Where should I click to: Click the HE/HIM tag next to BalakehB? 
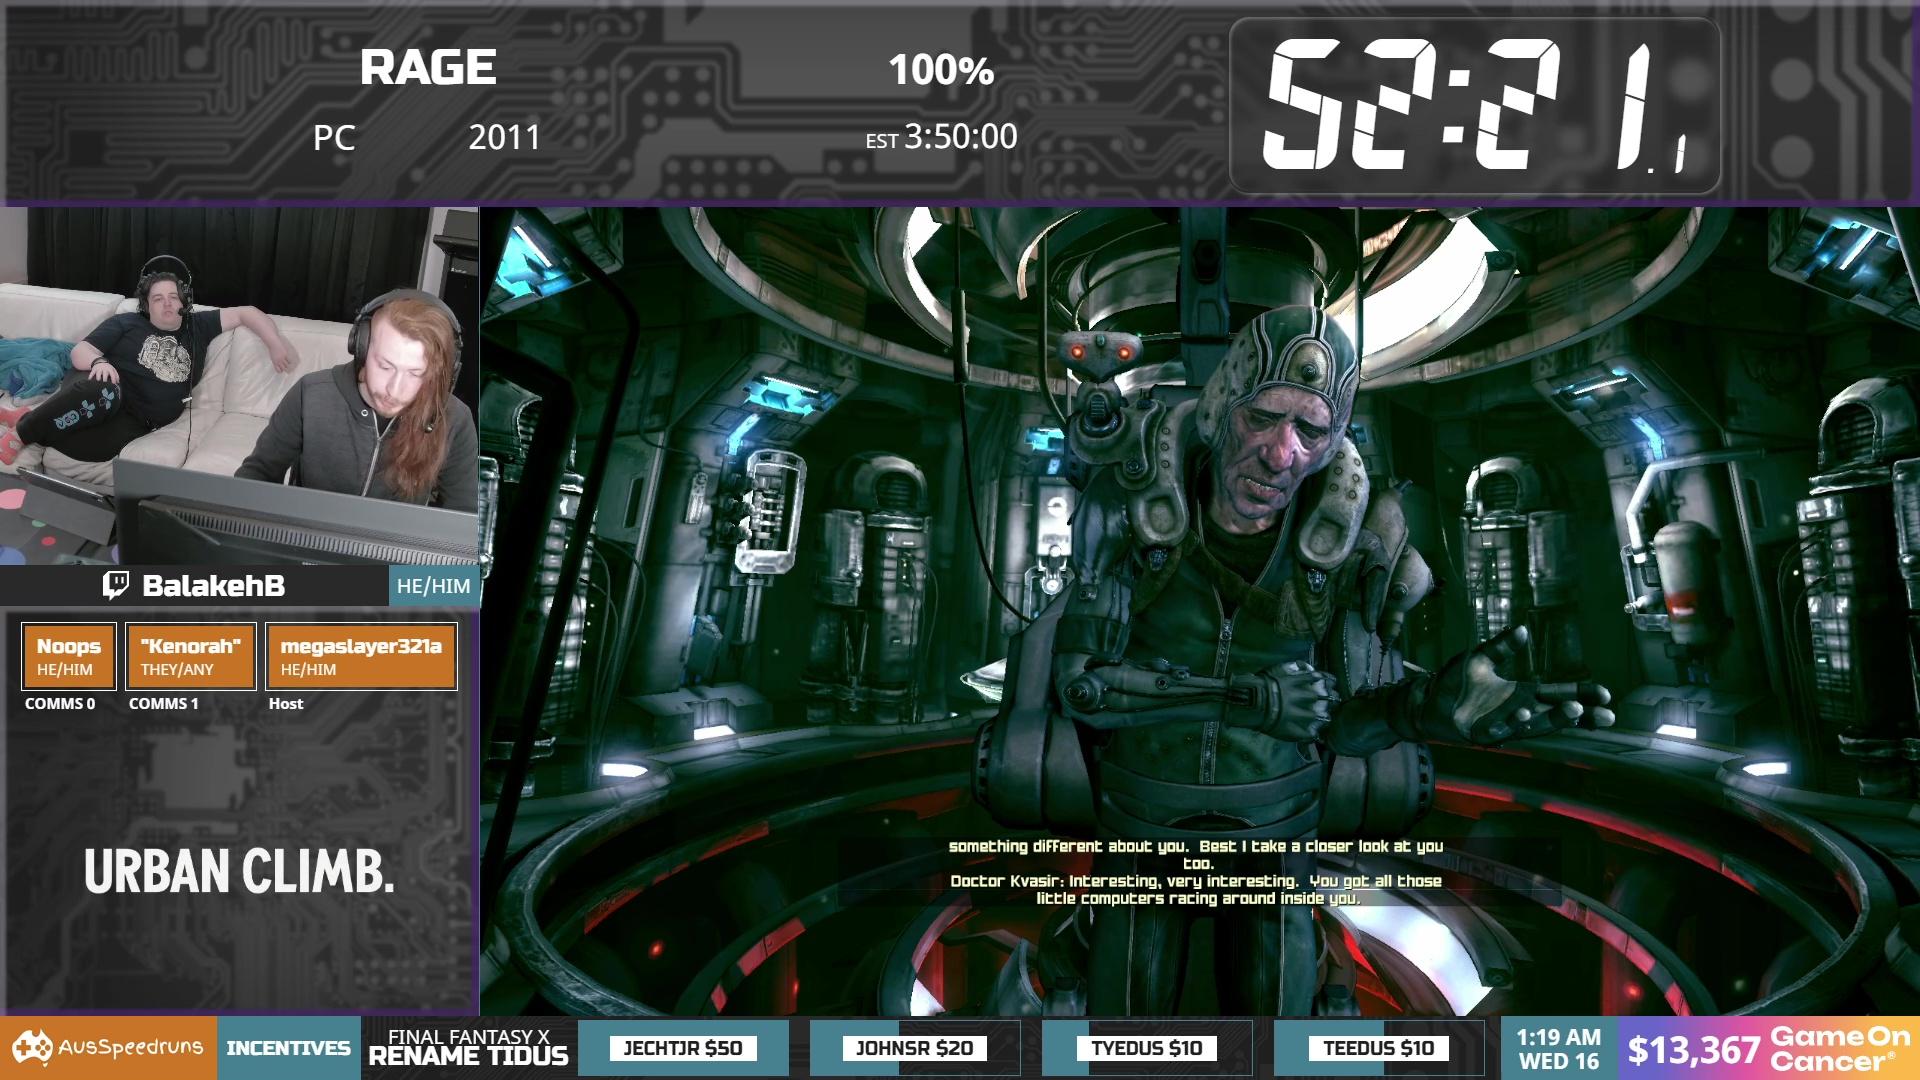[x=433, y=586]
